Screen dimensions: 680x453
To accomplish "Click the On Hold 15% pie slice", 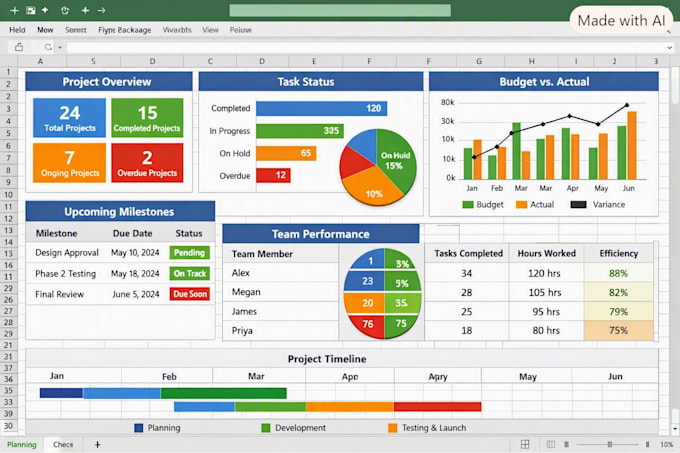I will tap(397, 161).
